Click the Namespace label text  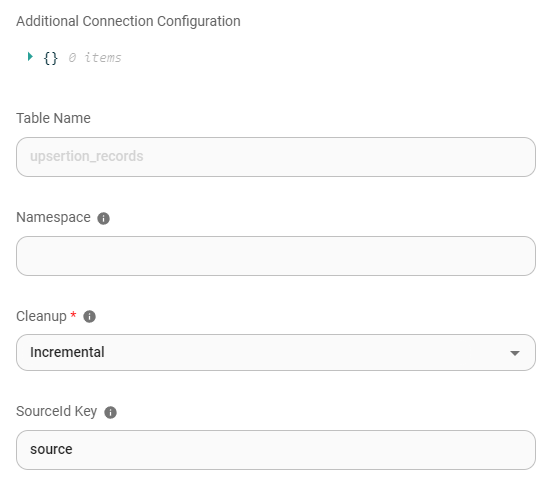click(x=53, y=217)
